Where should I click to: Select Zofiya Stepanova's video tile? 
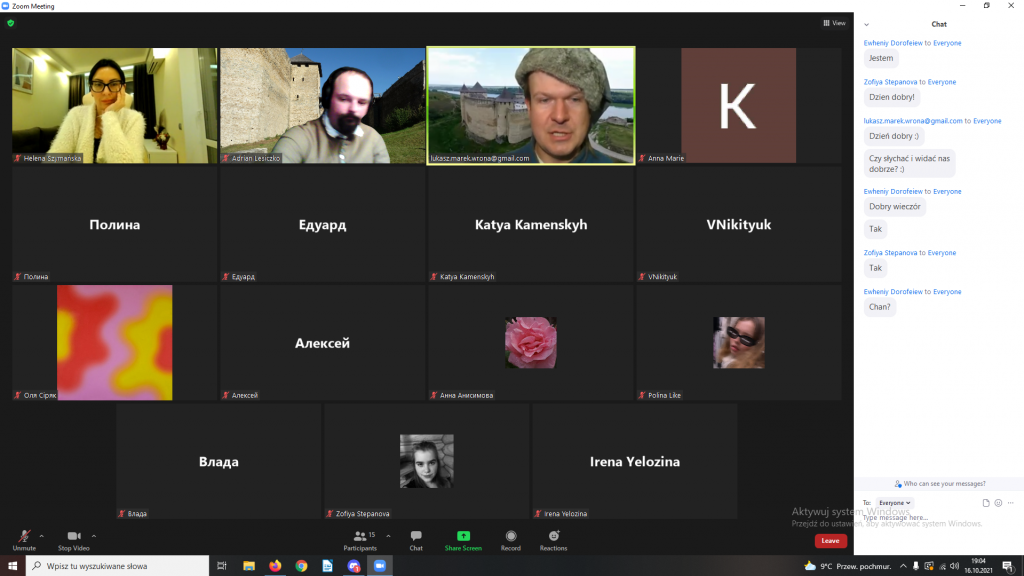(427, 461)
